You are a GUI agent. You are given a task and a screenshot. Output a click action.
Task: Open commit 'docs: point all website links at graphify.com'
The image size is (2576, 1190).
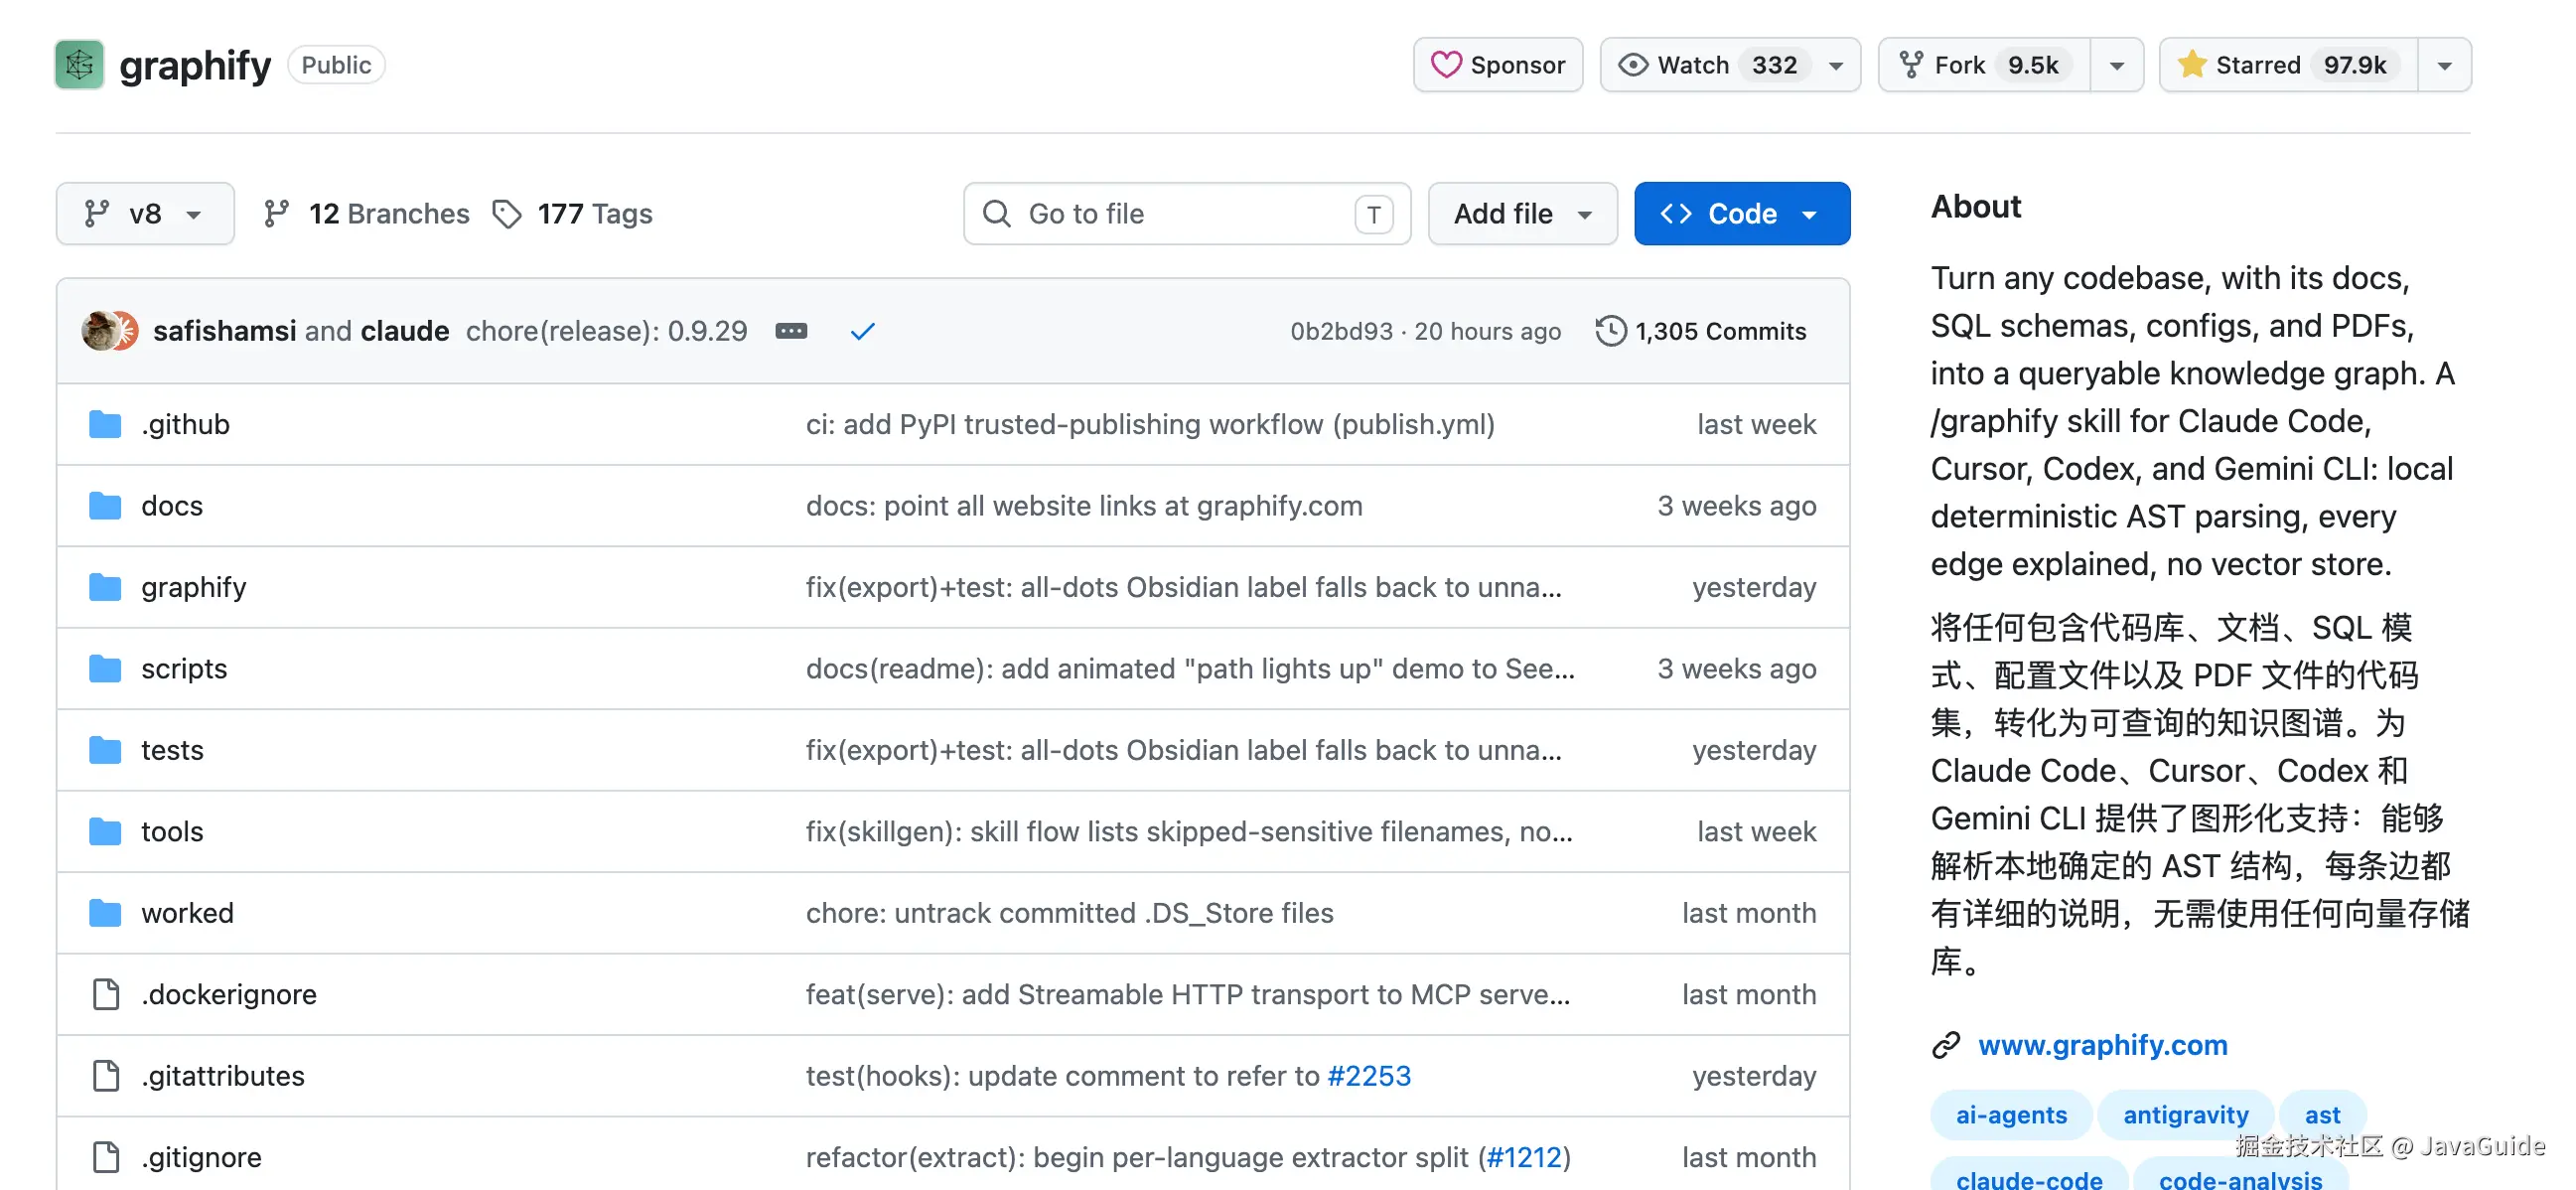click(1084, 506)
